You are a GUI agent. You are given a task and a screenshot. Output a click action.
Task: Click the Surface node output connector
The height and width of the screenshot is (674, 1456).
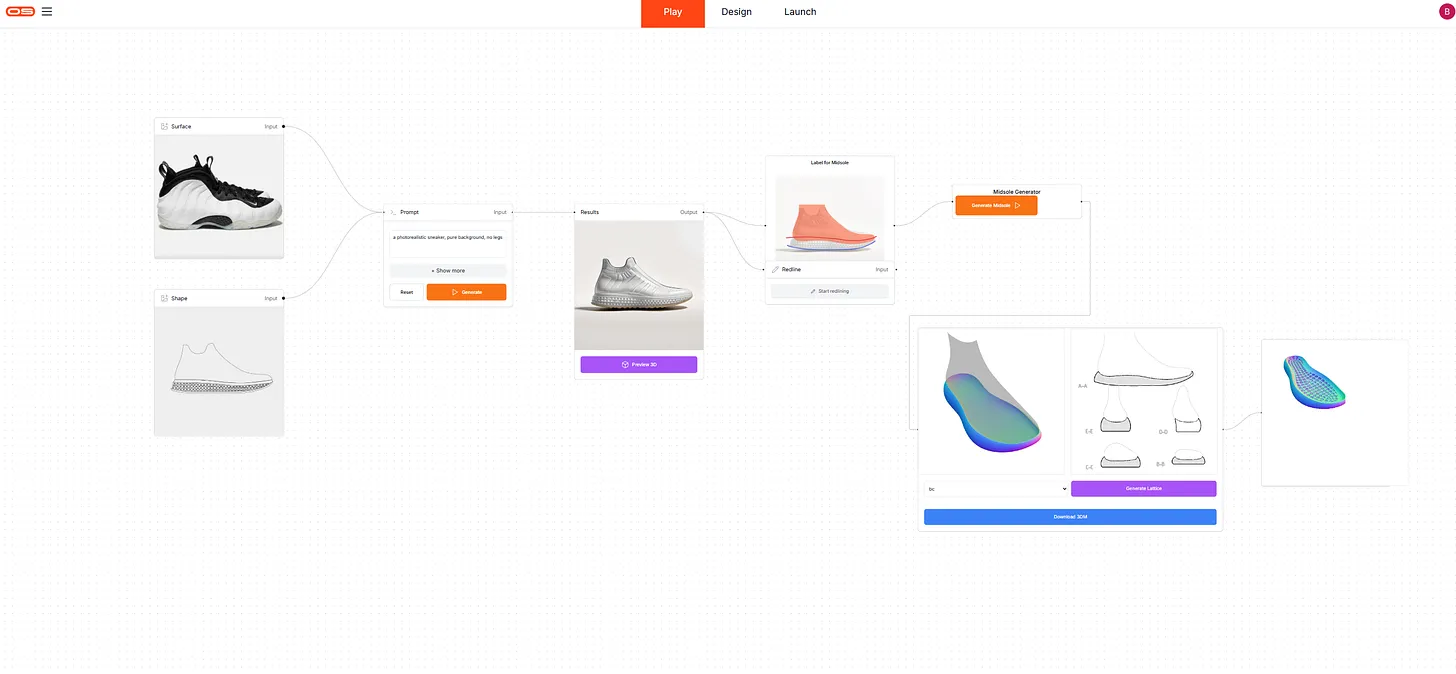coord(284,127)
